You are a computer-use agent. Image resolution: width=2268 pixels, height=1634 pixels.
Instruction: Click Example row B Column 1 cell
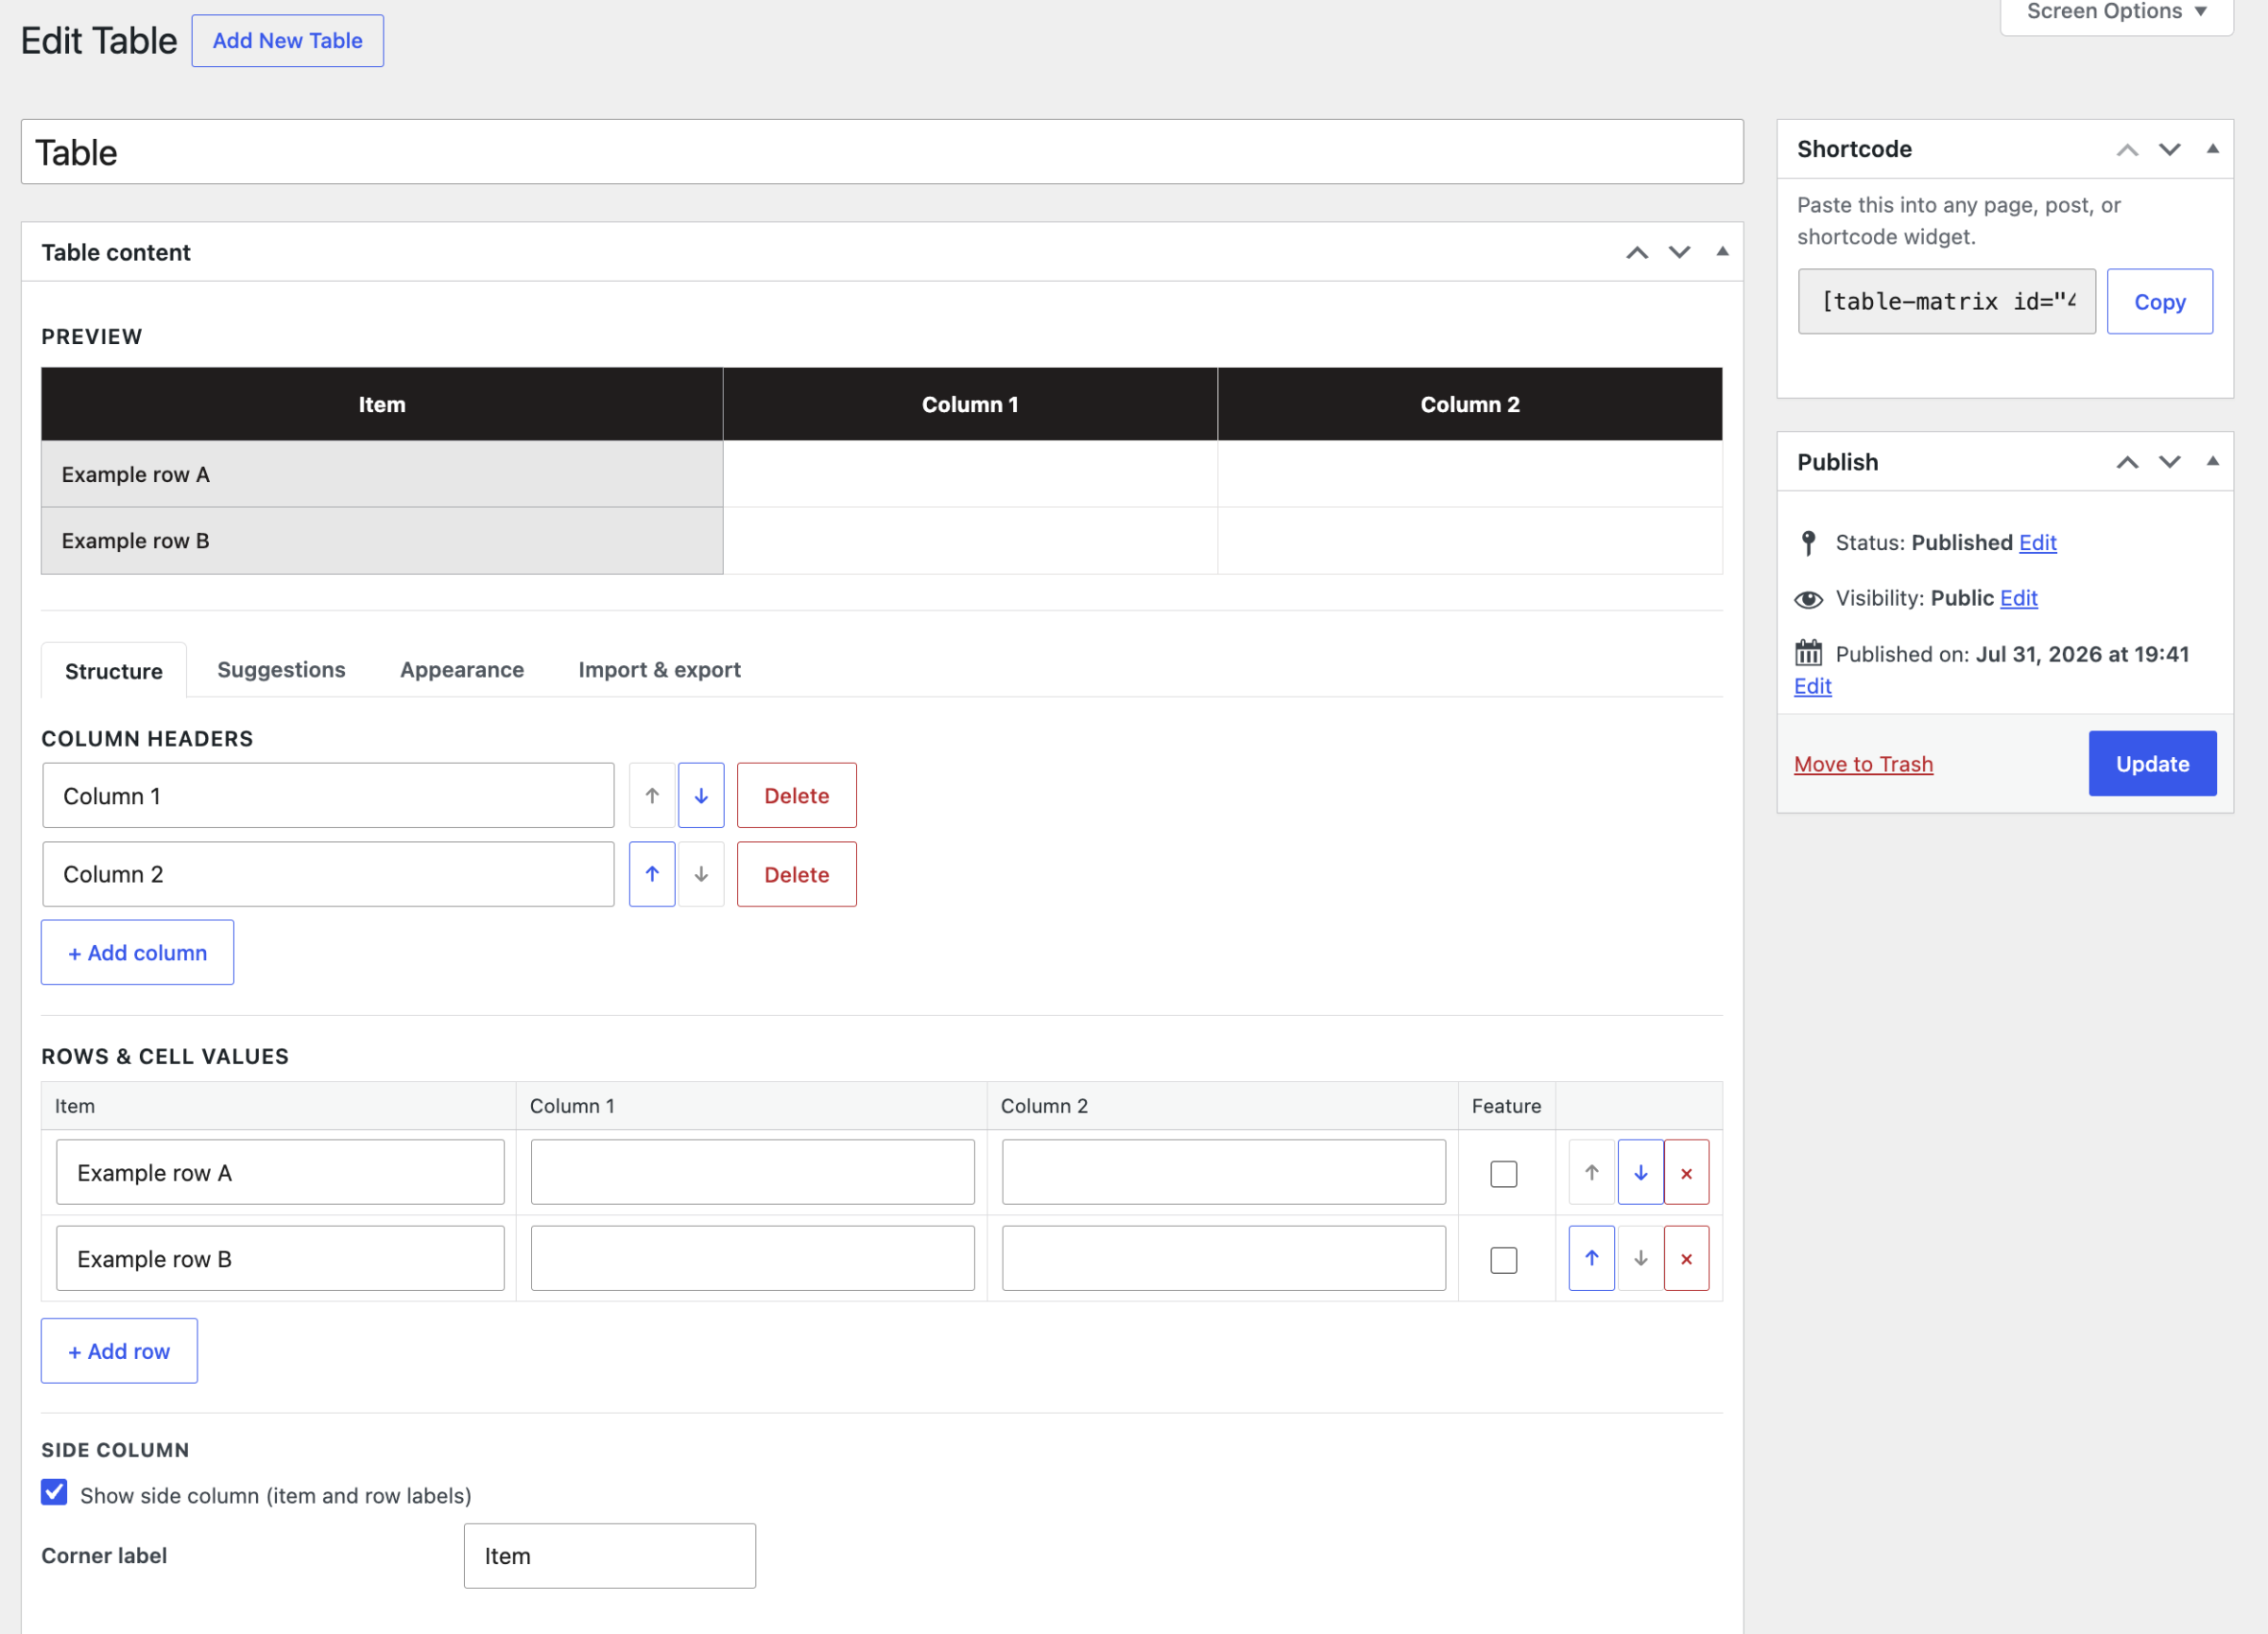752,1258
